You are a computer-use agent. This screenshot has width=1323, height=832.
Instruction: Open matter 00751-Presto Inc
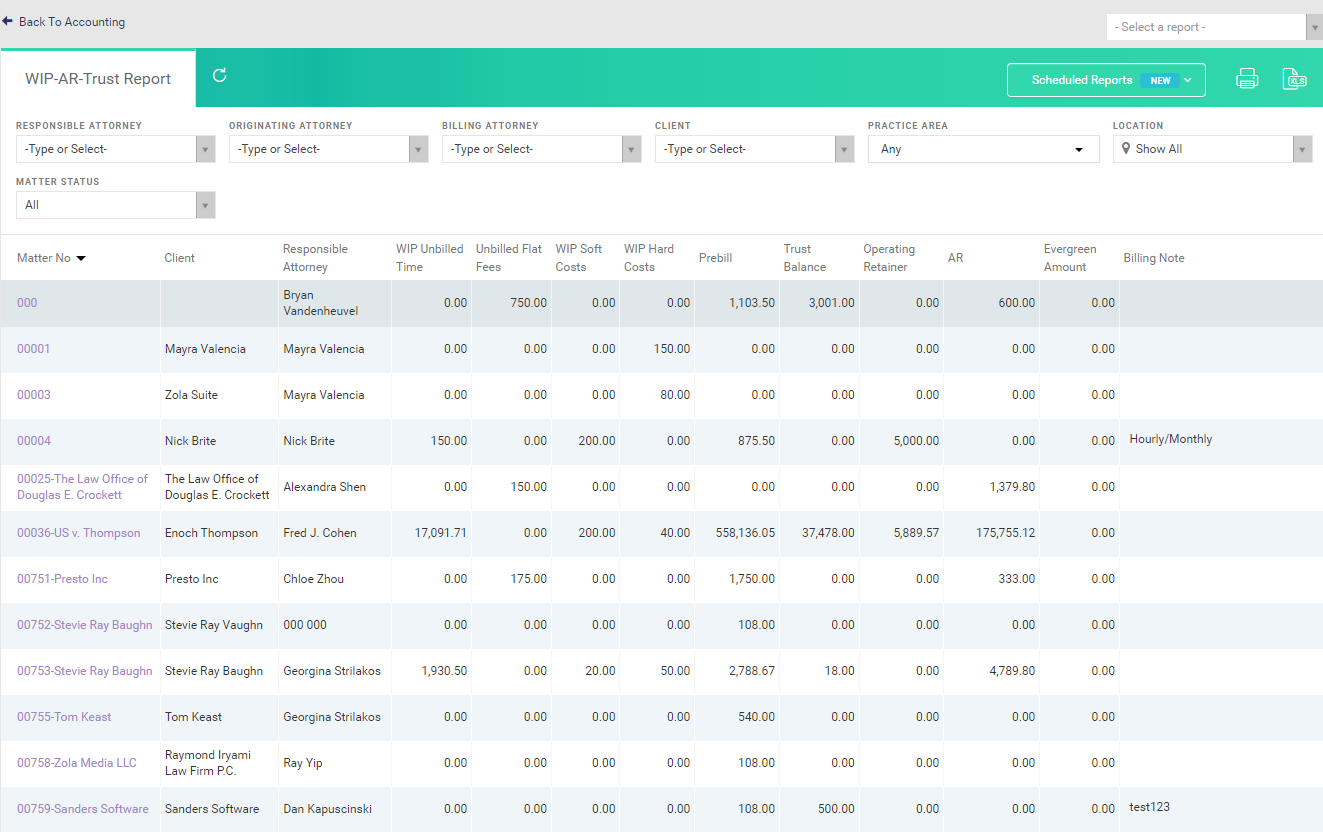point(62,579)
